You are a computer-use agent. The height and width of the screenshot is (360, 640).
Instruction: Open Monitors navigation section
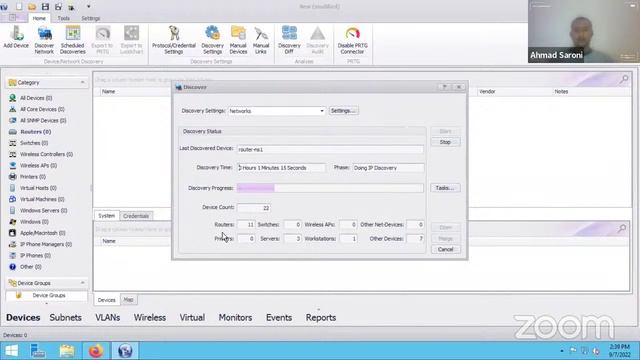click(235, 318)
